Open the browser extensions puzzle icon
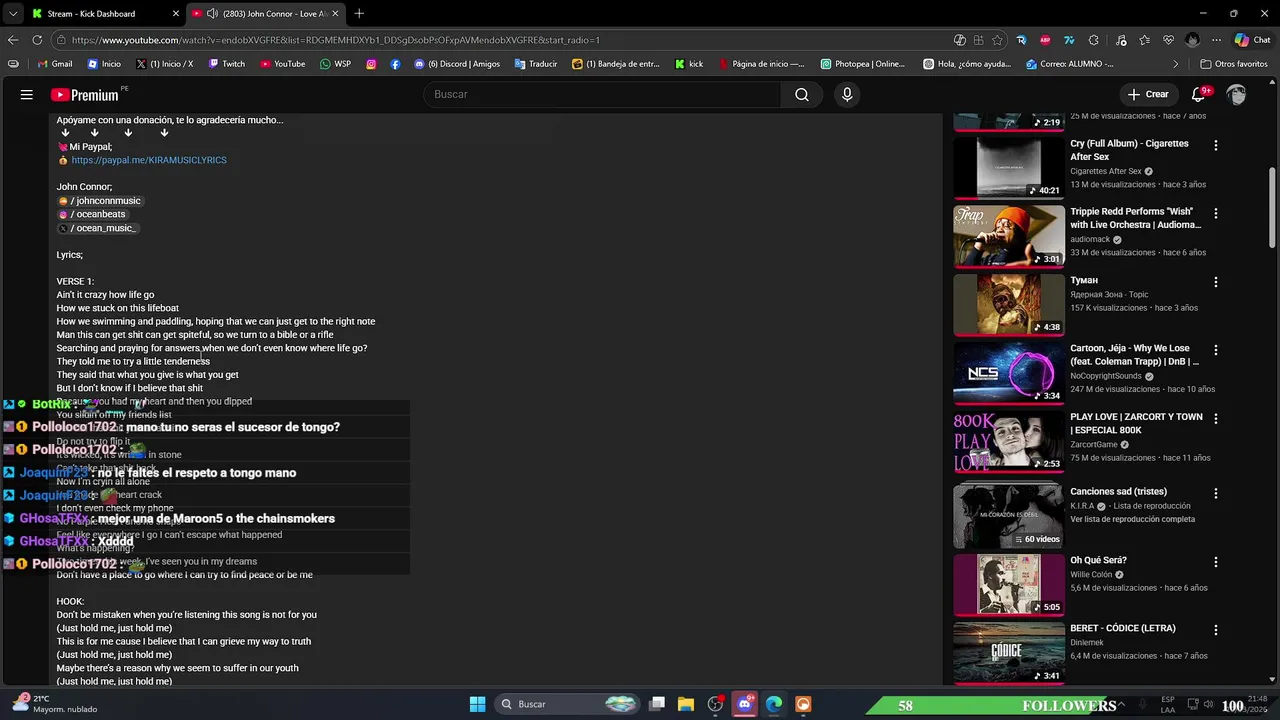Image resolution: width=1280 pixels, height=720 pixels. click(1093, 40)
